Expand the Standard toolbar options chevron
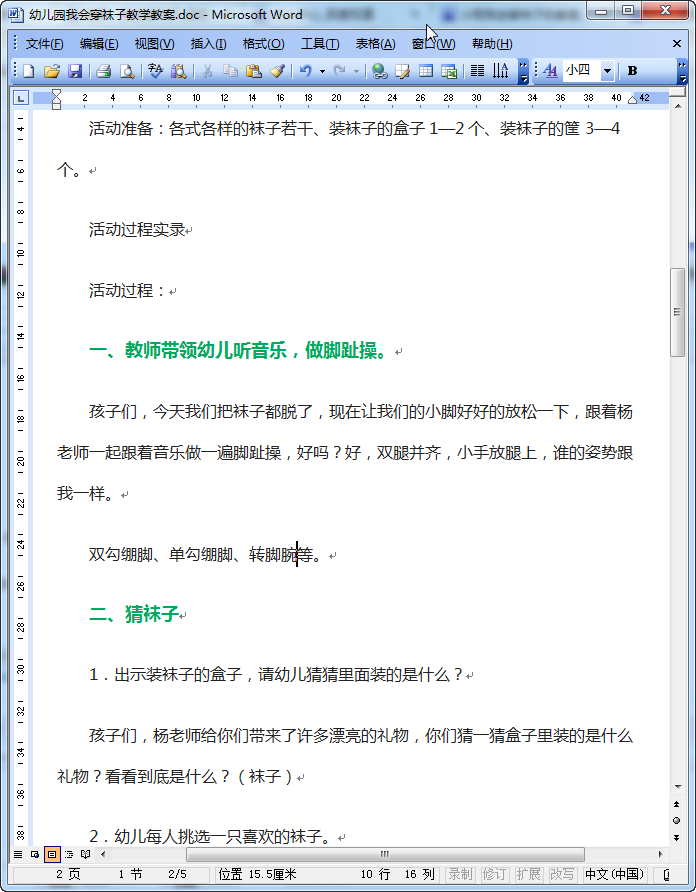The height and width of the screenshot is (892, 696). click(x=523, y=71)
